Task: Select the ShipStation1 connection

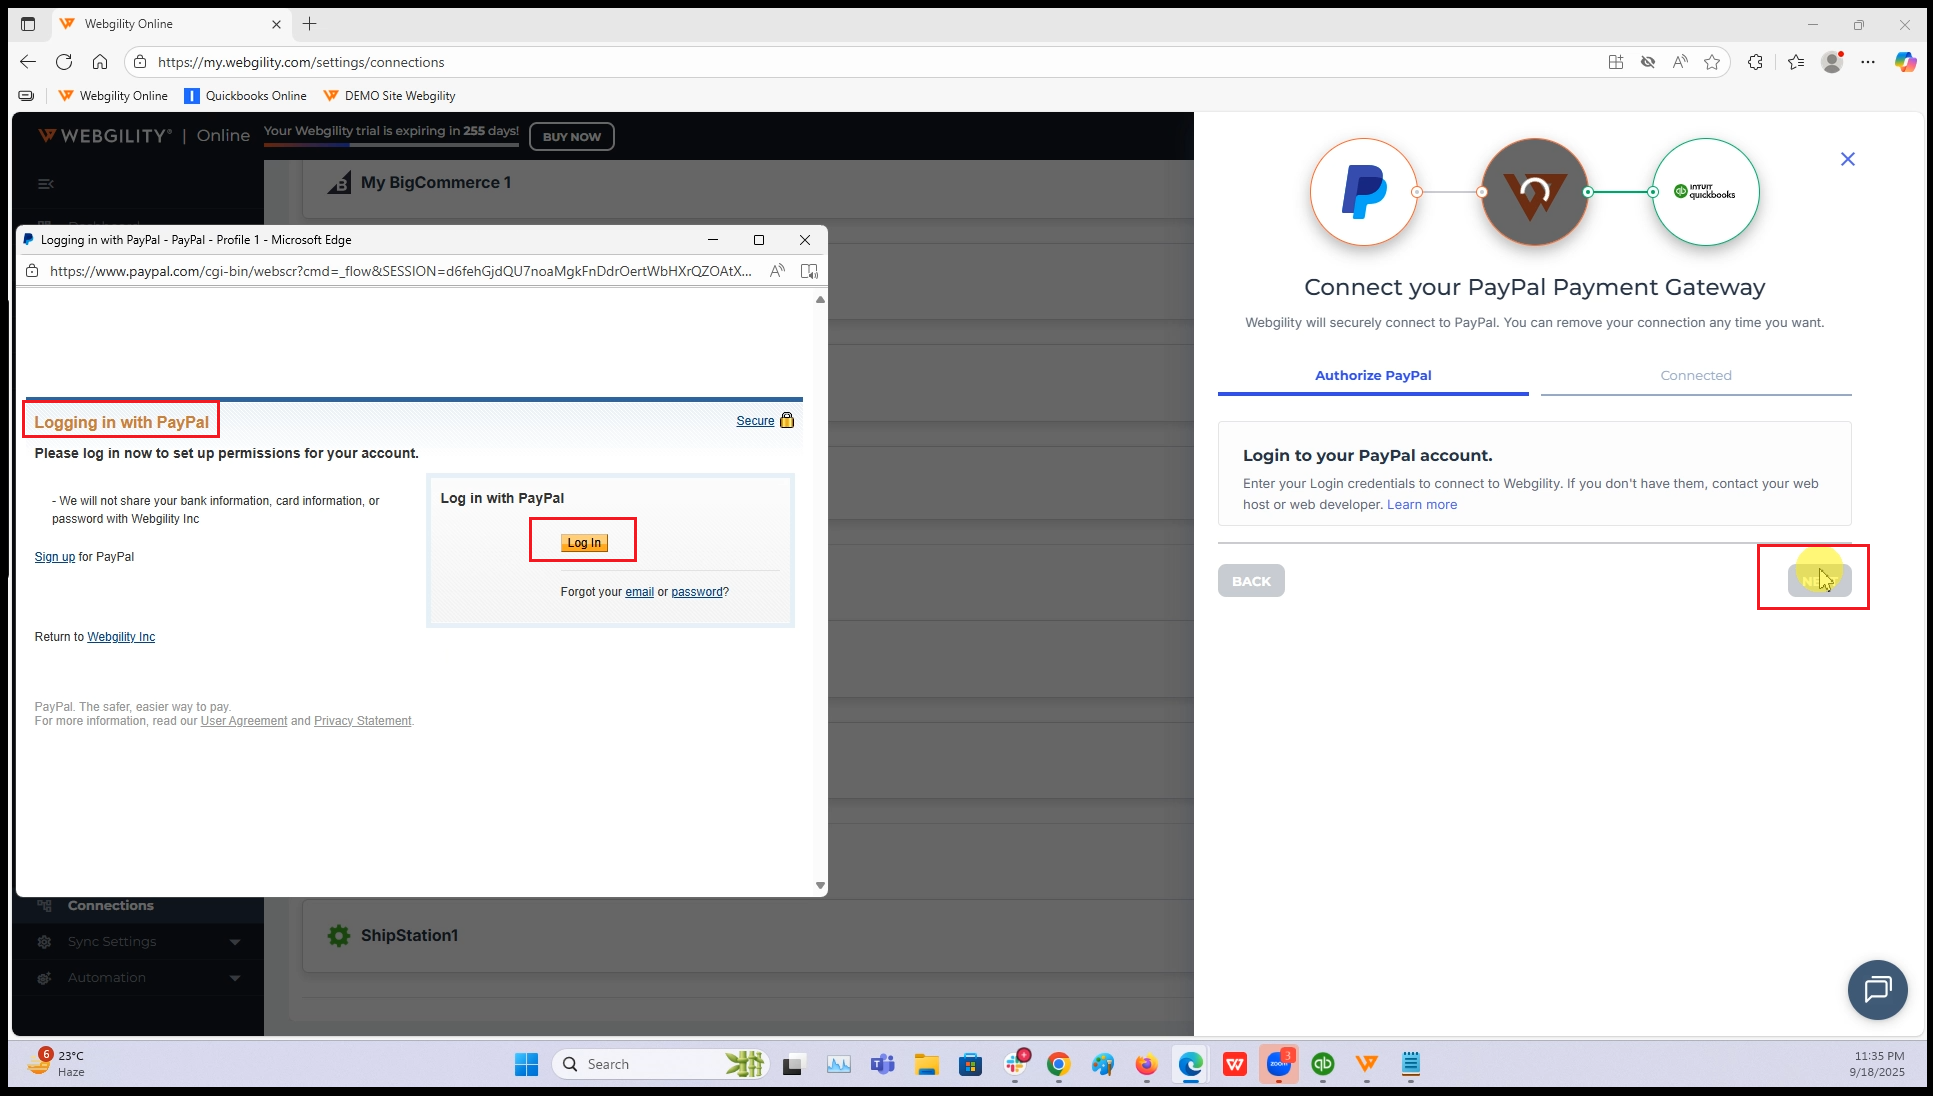Action: (409, 936)
